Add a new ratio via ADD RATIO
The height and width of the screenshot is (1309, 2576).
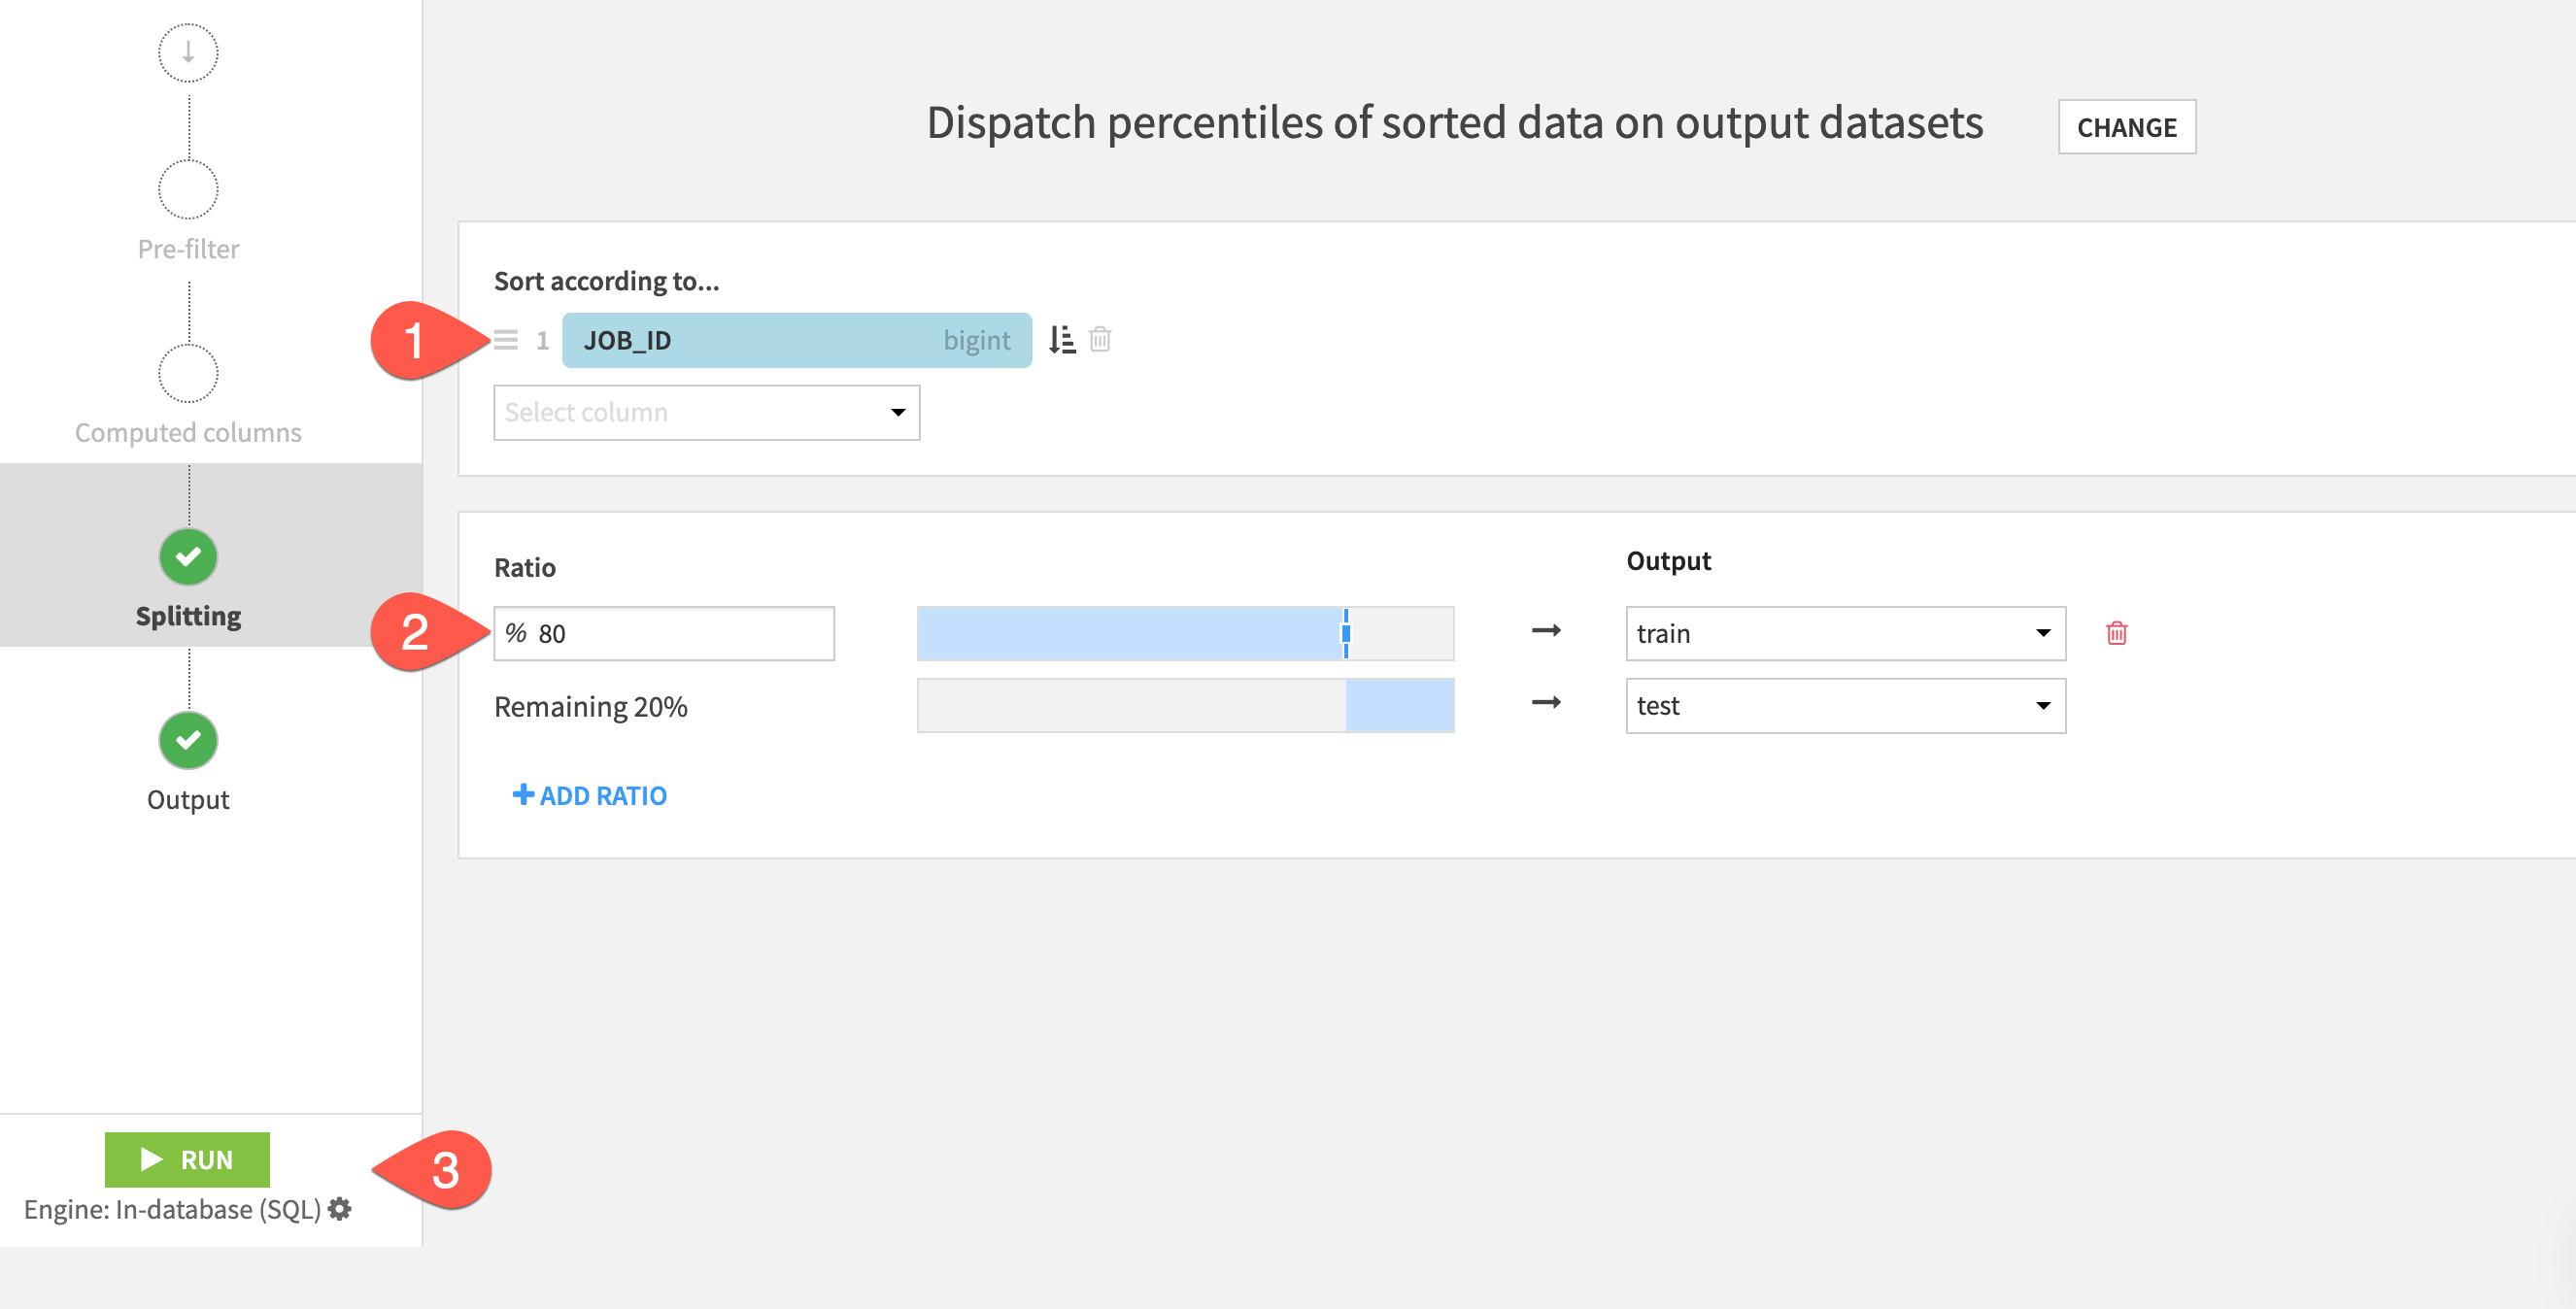pyautogui.click(x=590, y=796)
